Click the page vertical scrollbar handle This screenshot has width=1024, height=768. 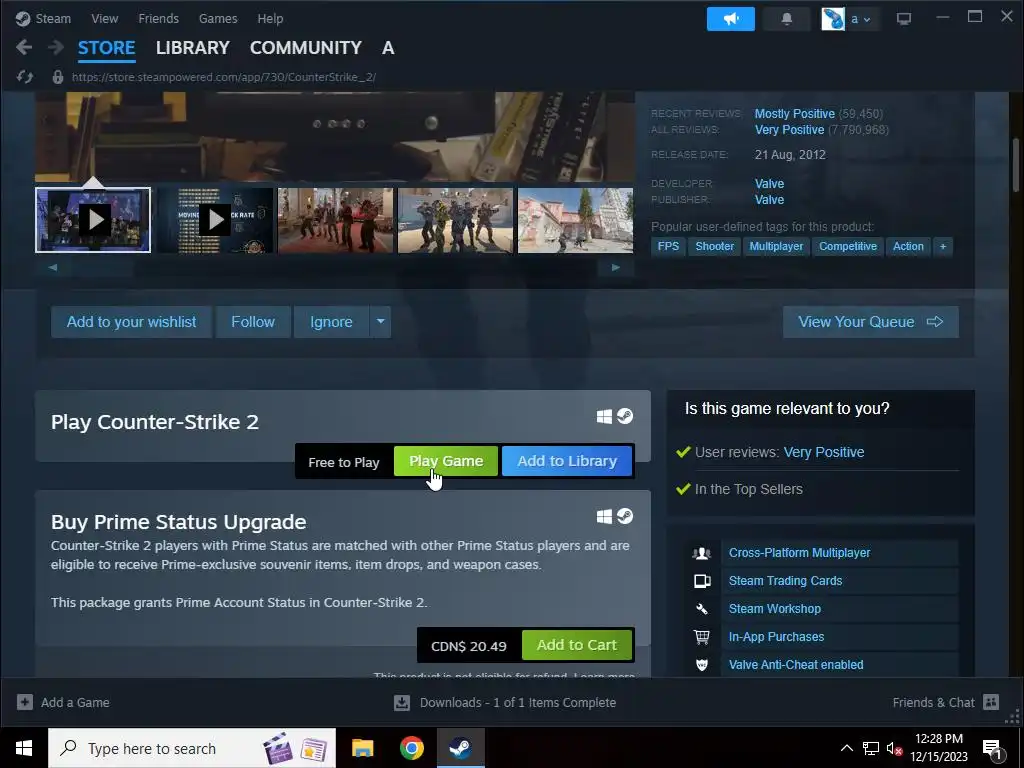pos(1016,167)
